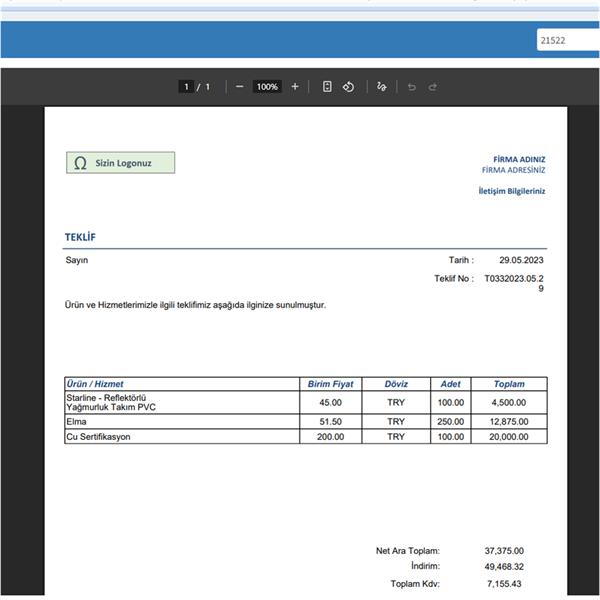Rotate the document counterclockwise

coord(348,87)
